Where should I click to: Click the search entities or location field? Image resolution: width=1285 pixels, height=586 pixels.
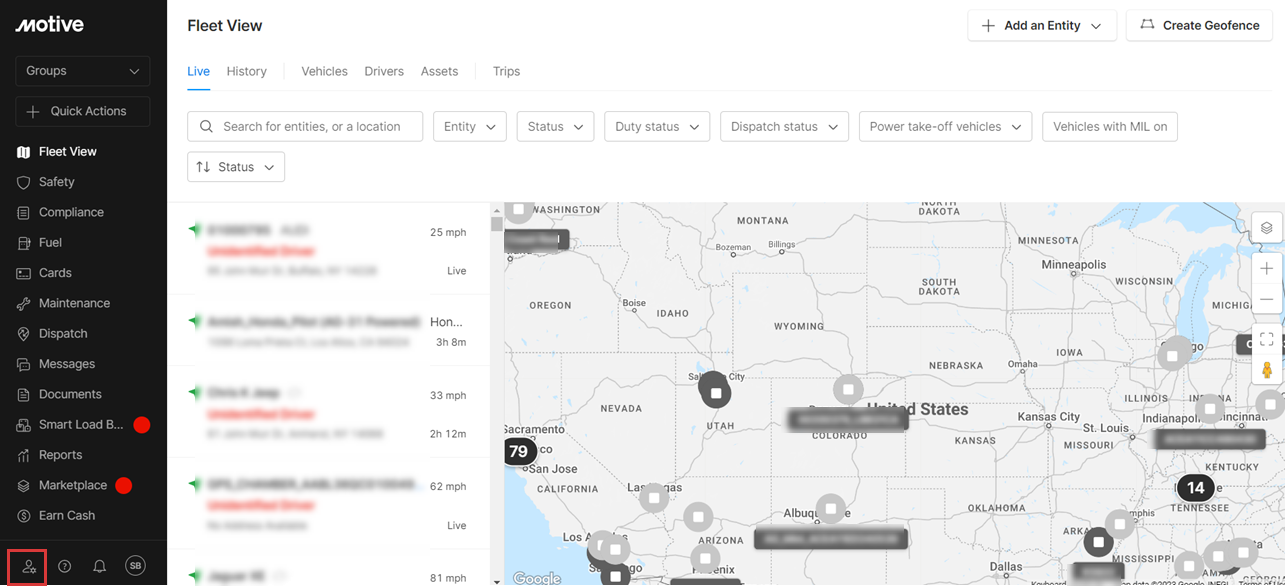click(305, 127)
